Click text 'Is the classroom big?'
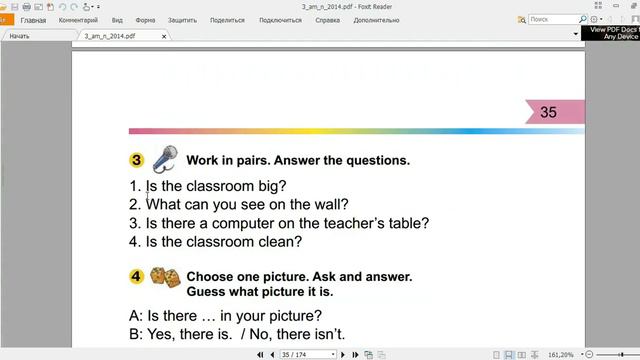 point(216,186)
